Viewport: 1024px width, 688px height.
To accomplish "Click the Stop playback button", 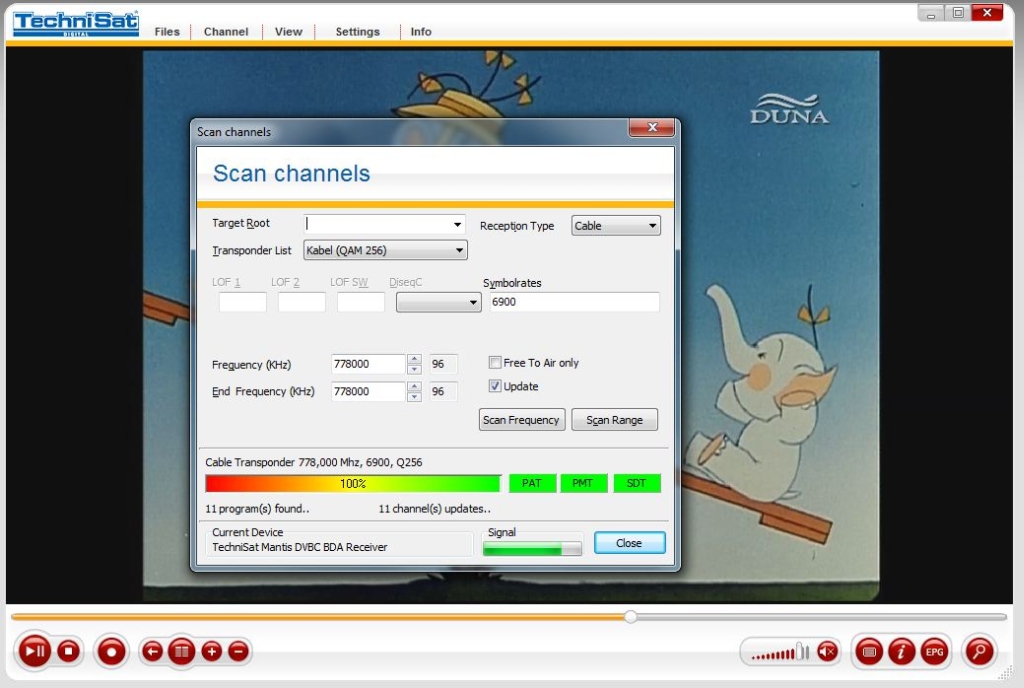I will [x=69, y=651].
